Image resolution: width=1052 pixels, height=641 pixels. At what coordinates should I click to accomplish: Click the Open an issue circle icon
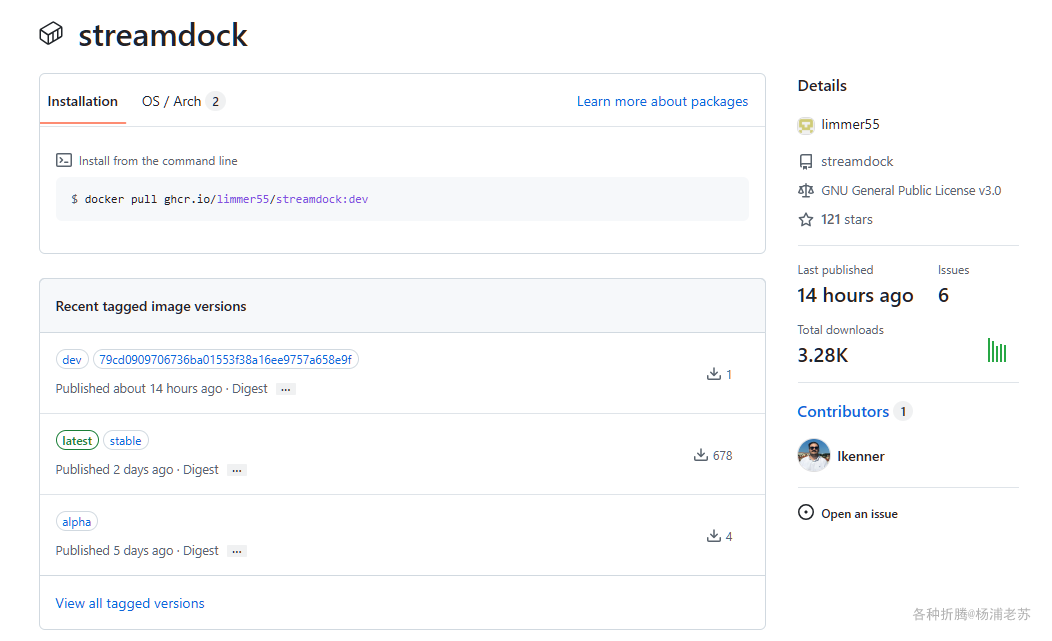806,513
